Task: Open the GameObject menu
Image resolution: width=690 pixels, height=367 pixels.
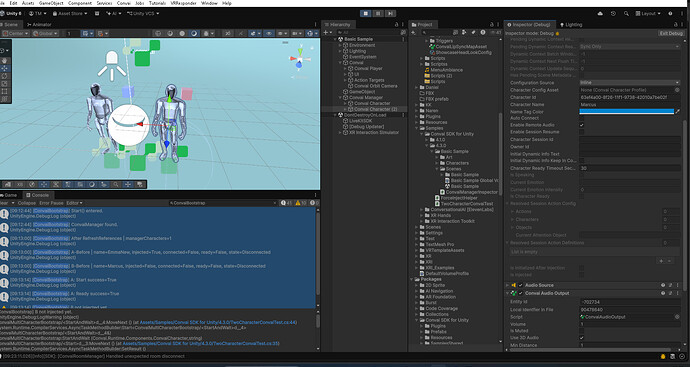Action: [51, 3]
